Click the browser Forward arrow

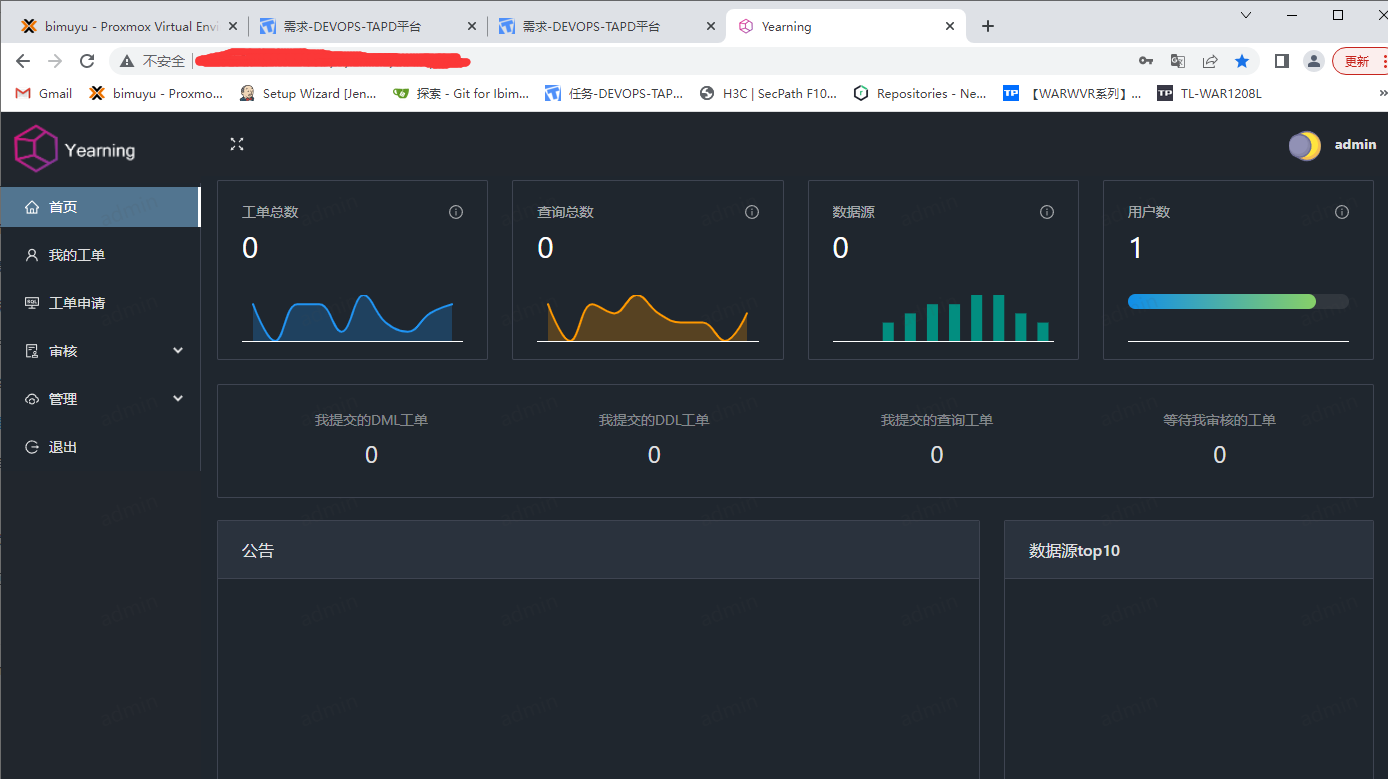tap(55, 61)
